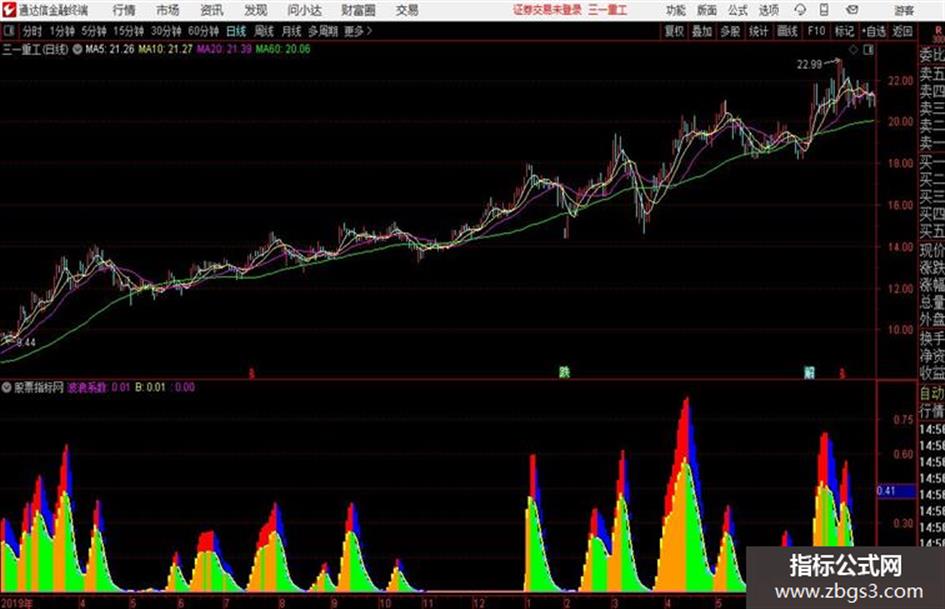Open the 公式 menu
945x609 pixels.
pos(738,10)
